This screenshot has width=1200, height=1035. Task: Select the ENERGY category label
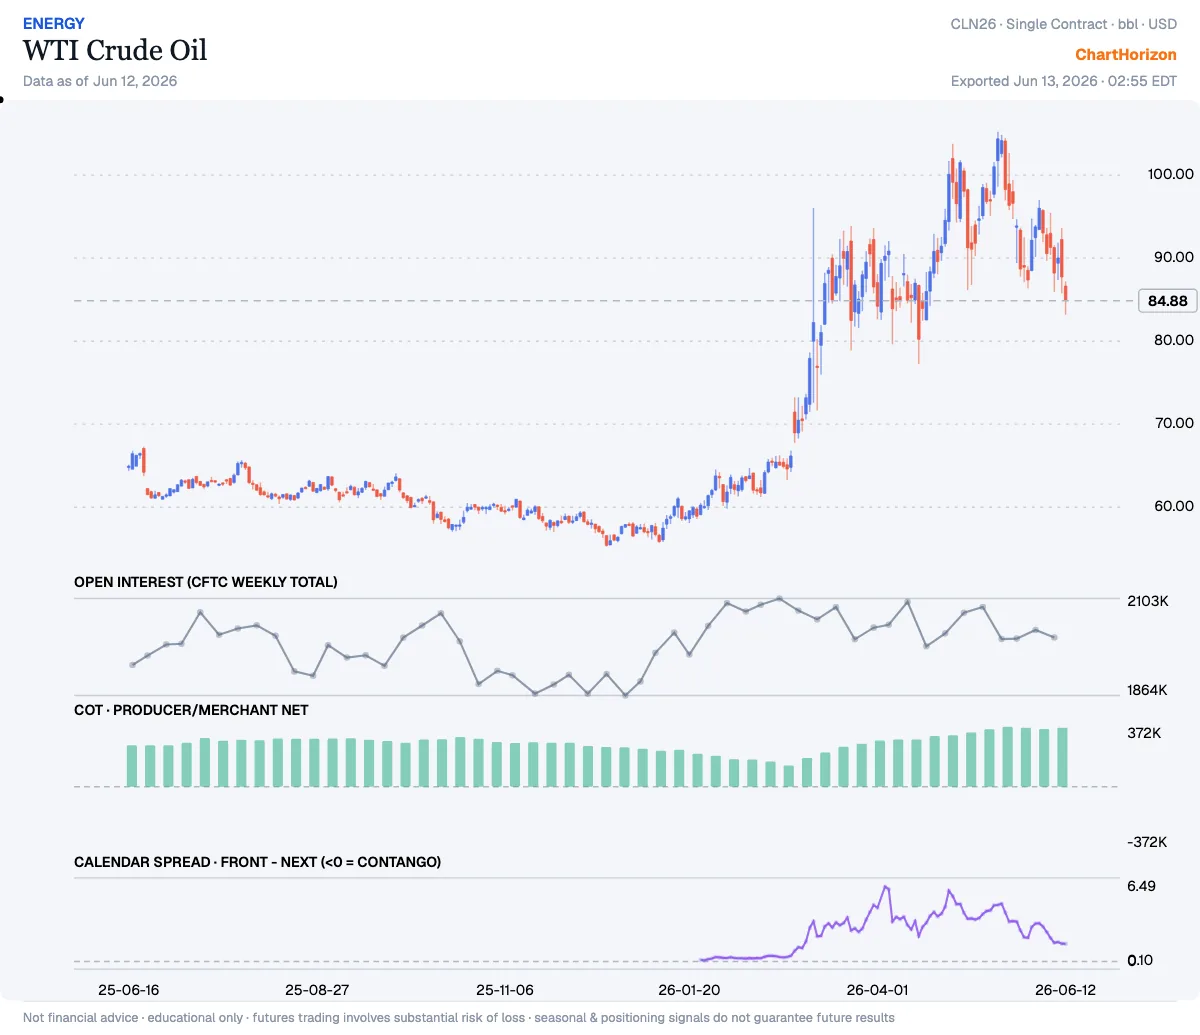[x=54, y=23]
